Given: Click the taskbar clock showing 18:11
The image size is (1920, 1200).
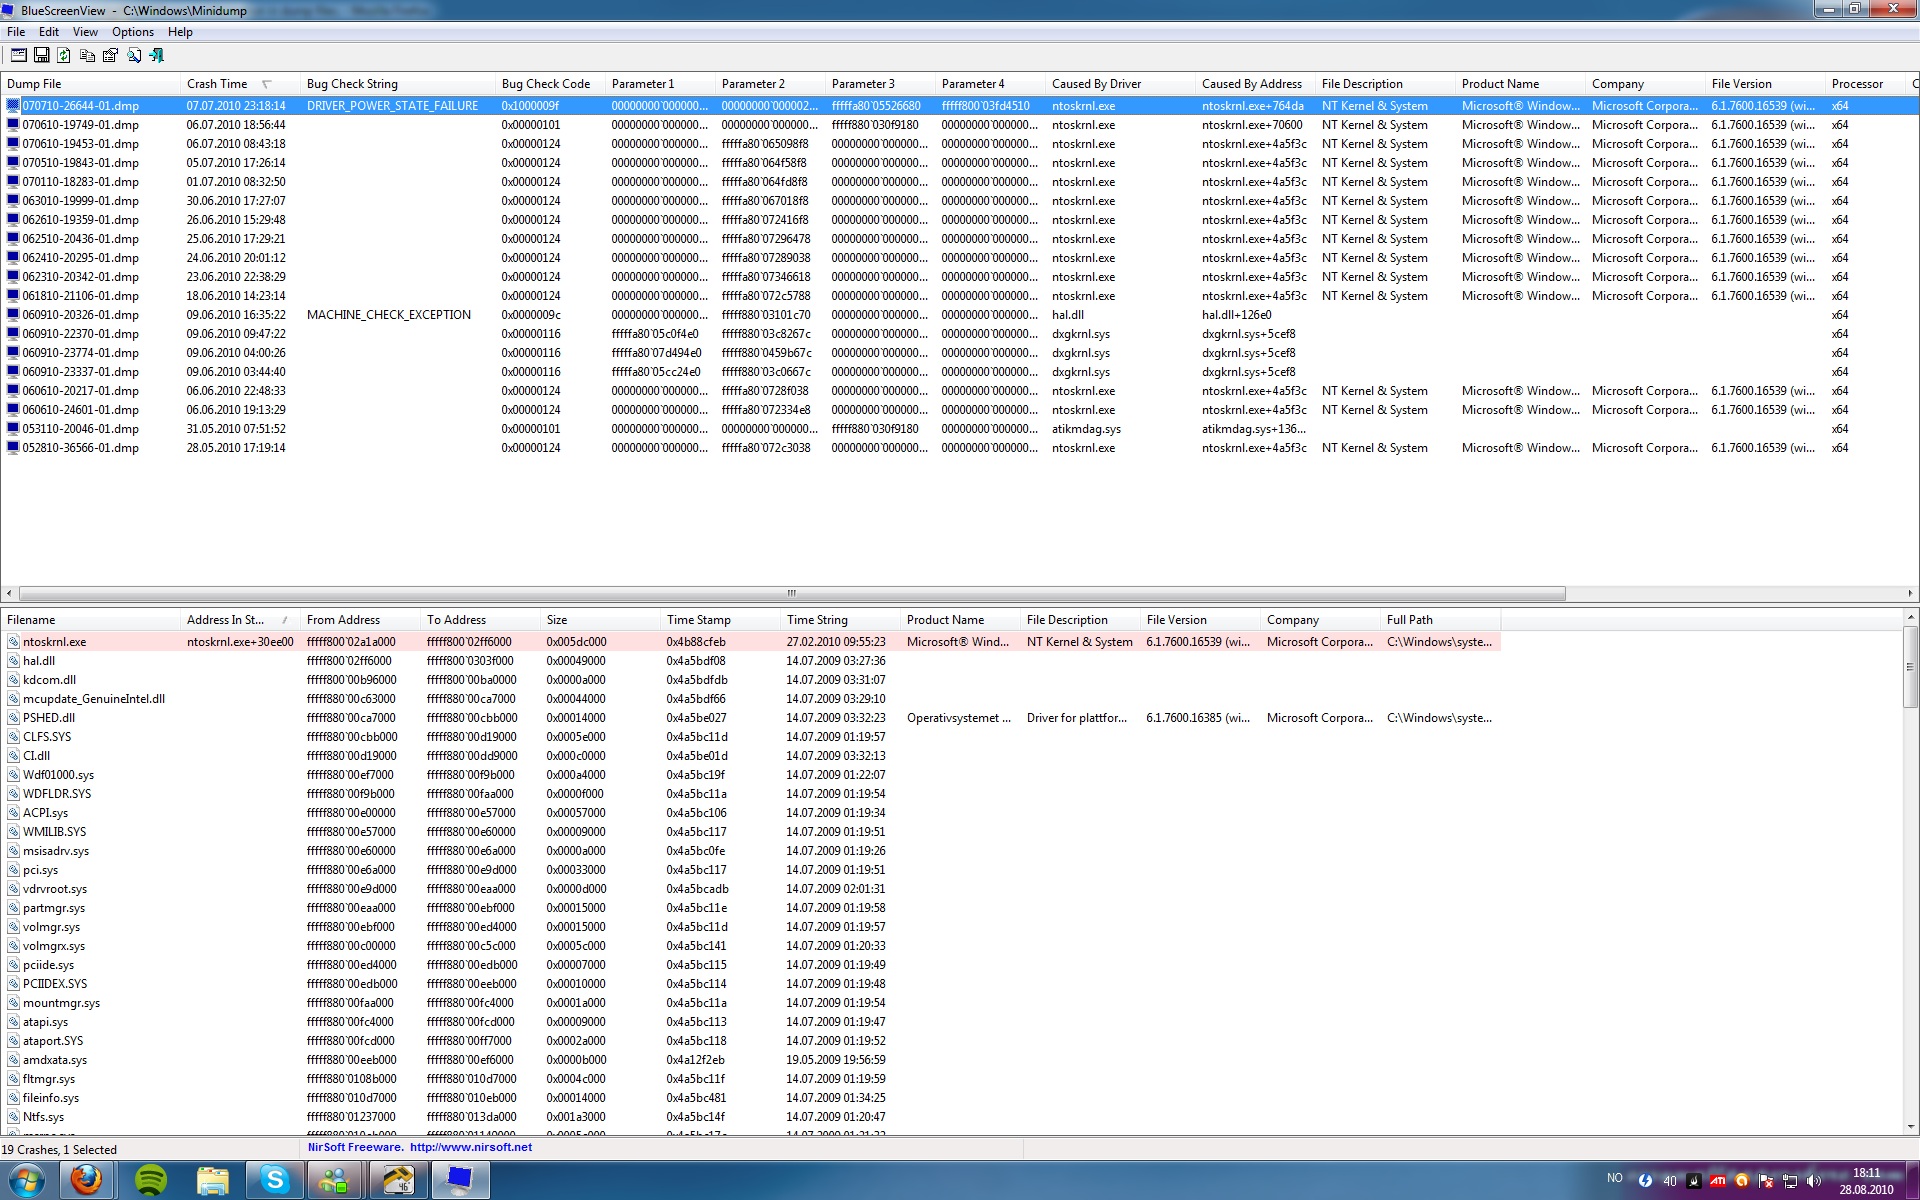Looking at the screenshot, I should (x=1866, y=1181).
